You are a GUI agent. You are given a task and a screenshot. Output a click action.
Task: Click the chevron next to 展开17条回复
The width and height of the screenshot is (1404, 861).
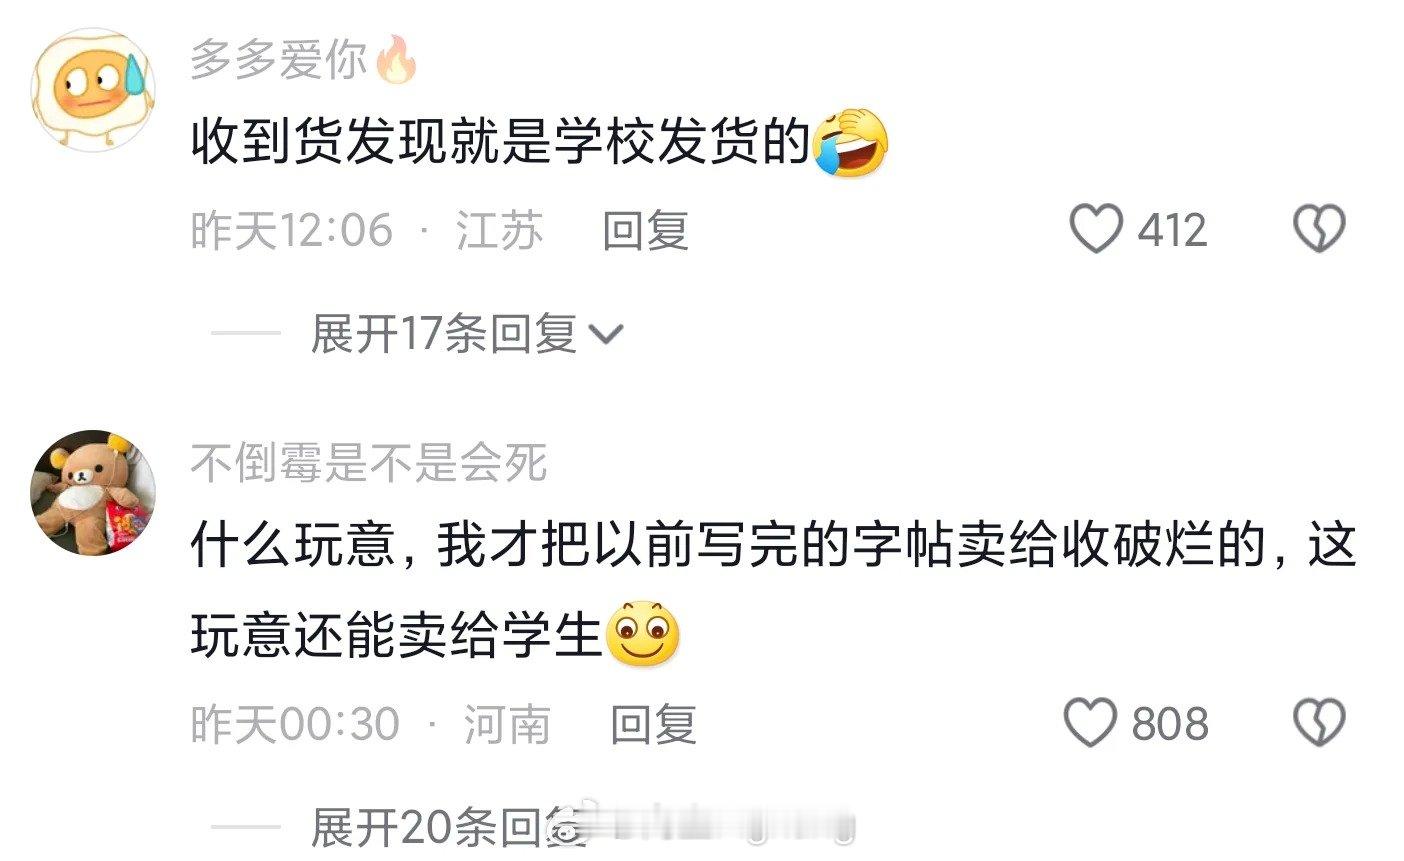click(x=606, y=335)
